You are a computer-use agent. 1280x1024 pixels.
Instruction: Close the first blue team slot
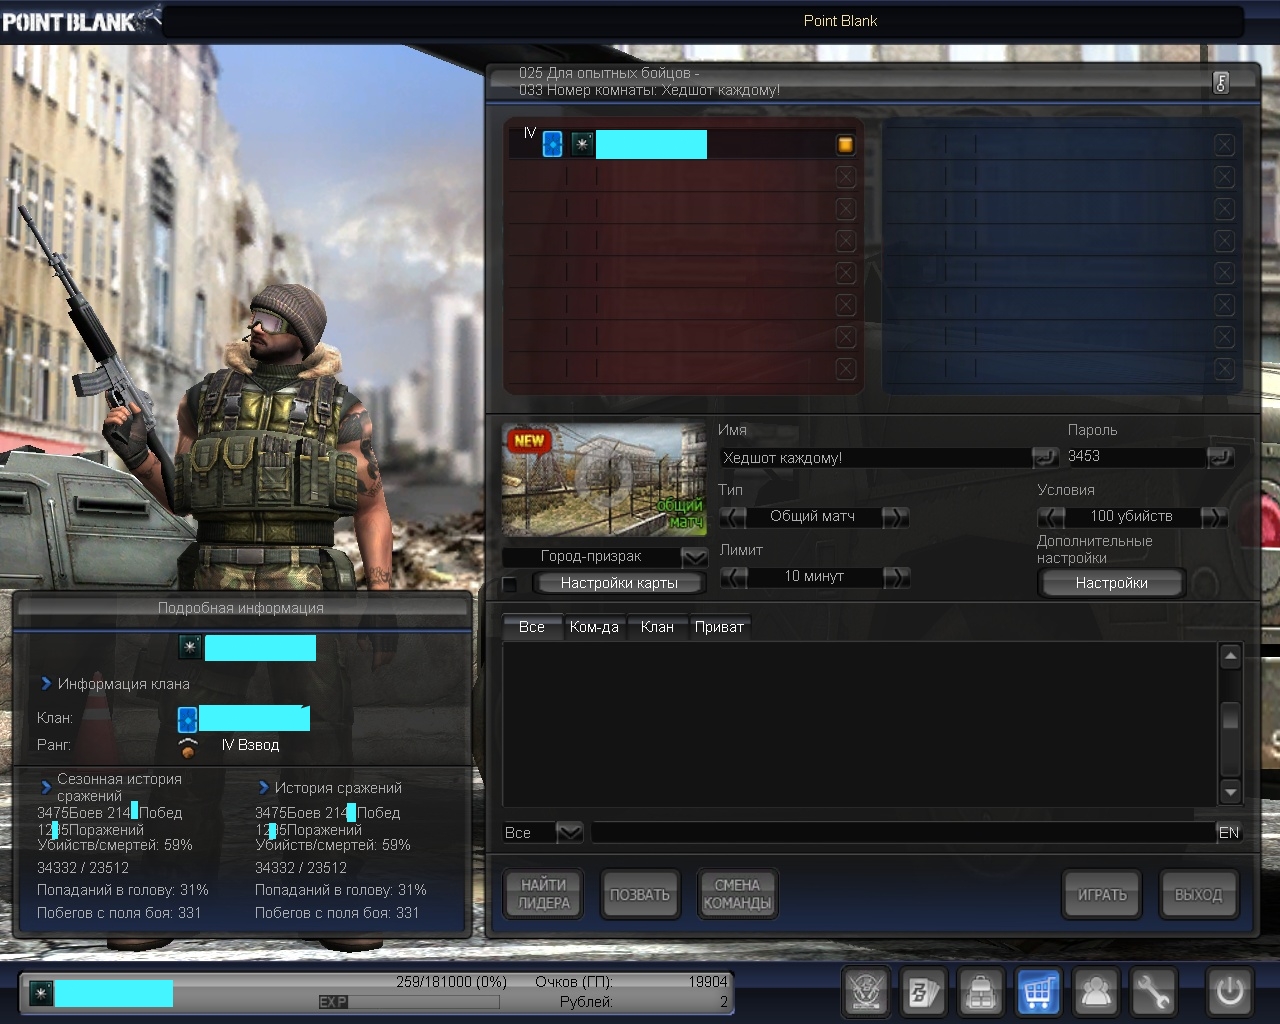tap(1224, 145)
